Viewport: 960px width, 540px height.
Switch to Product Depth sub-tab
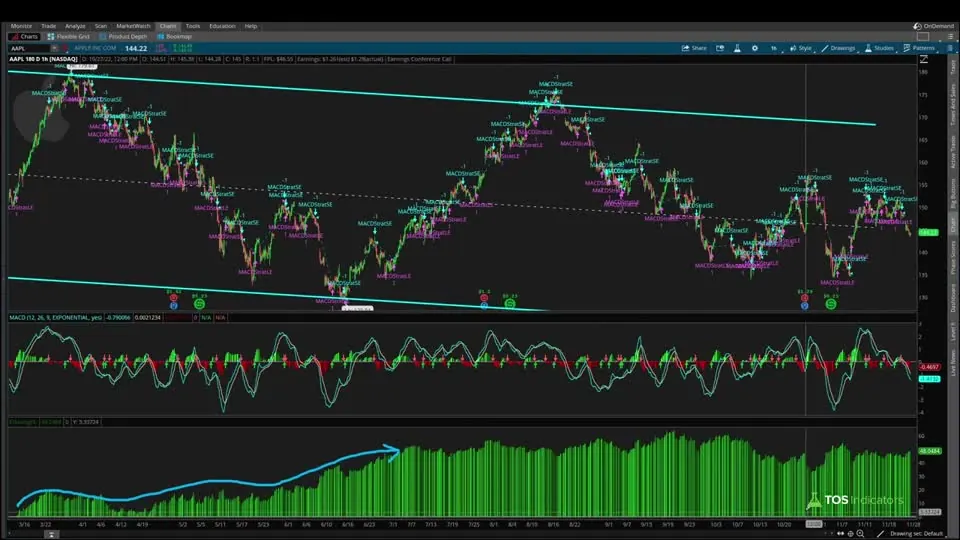click(123, 37)
